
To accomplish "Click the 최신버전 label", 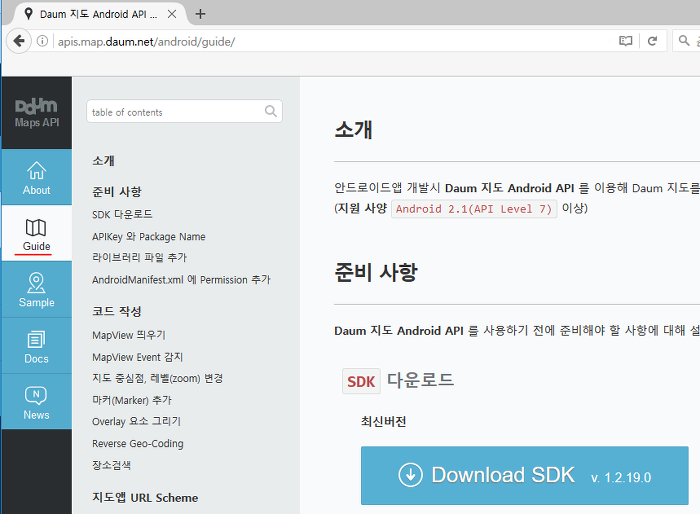I will tap(383, 421).
